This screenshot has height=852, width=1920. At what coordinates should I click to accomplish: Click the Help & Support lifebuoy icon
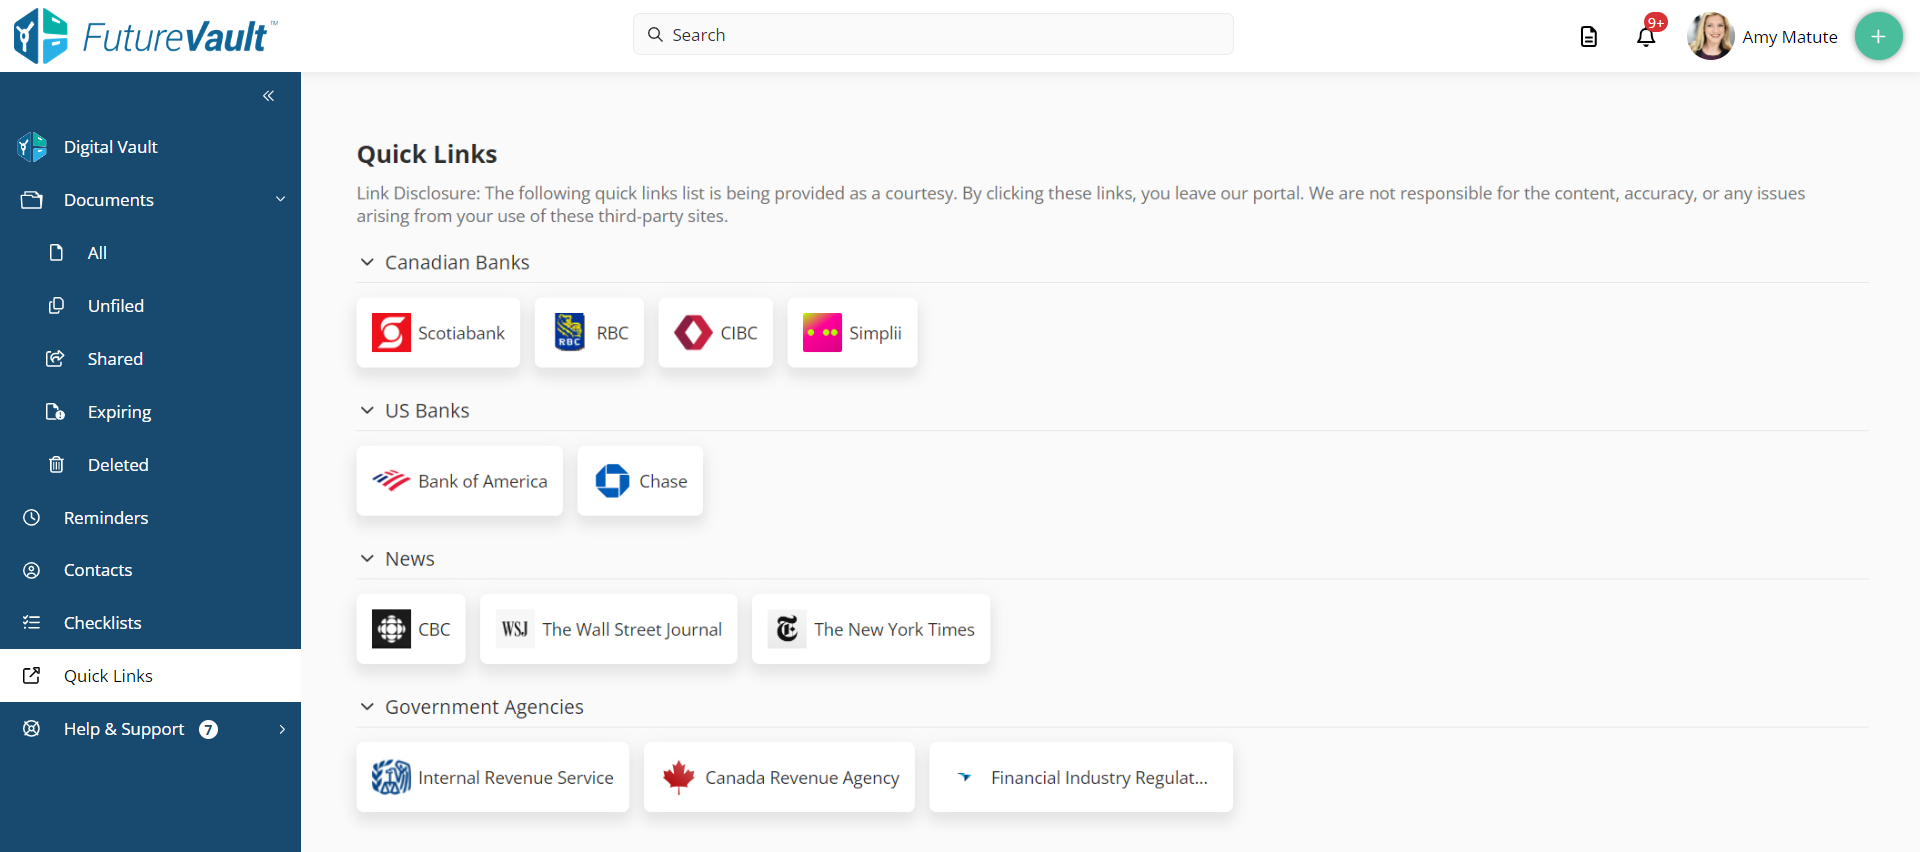32,728
